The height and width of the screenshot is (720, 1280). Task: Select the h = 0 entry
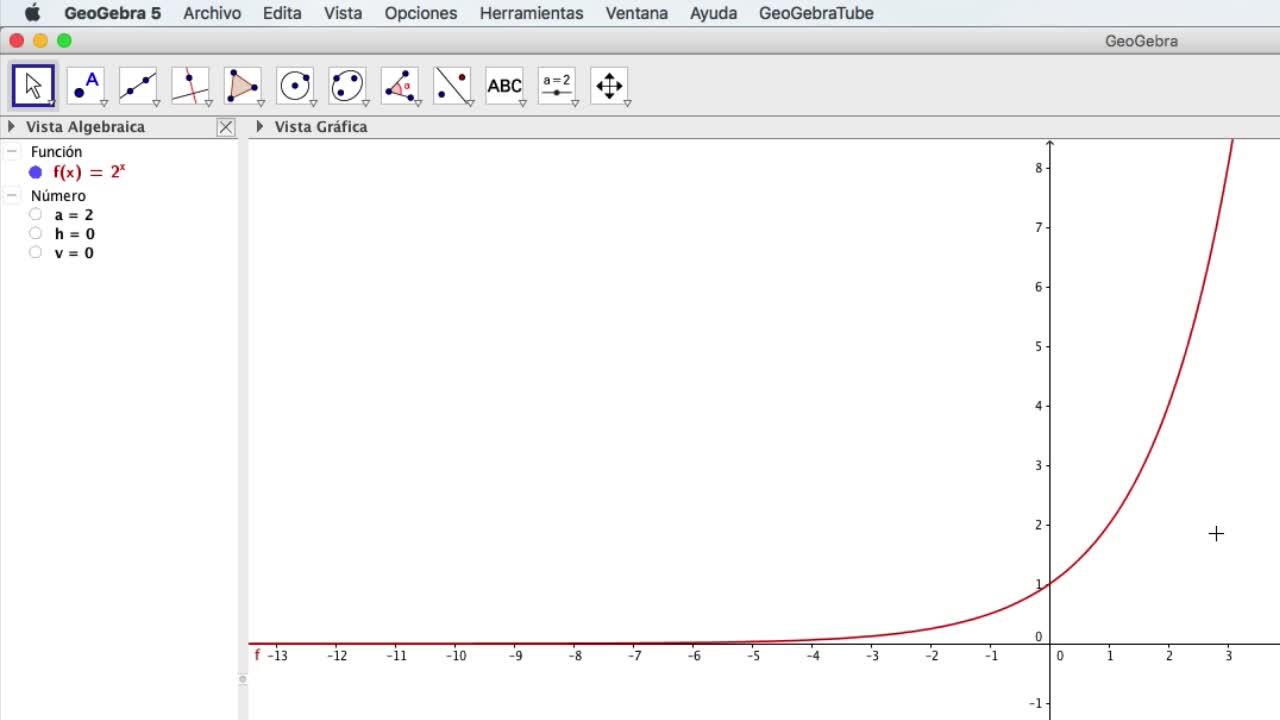point(75,234)
